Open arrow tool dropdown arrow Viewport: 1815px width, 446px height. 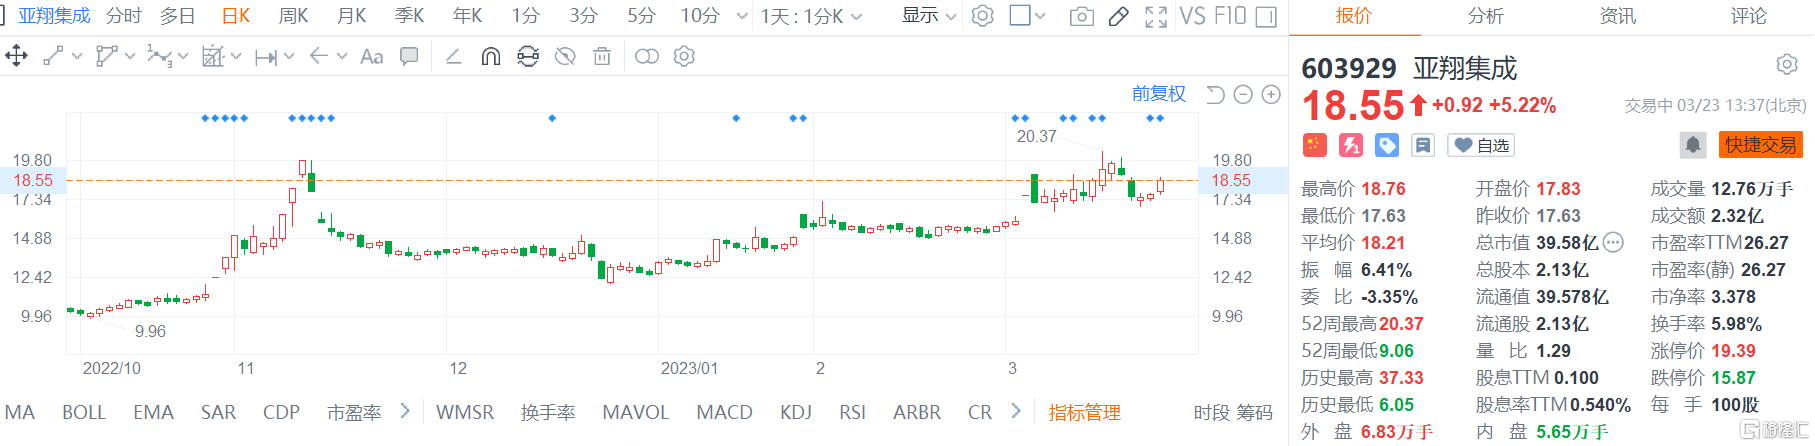tap(342, 57)
